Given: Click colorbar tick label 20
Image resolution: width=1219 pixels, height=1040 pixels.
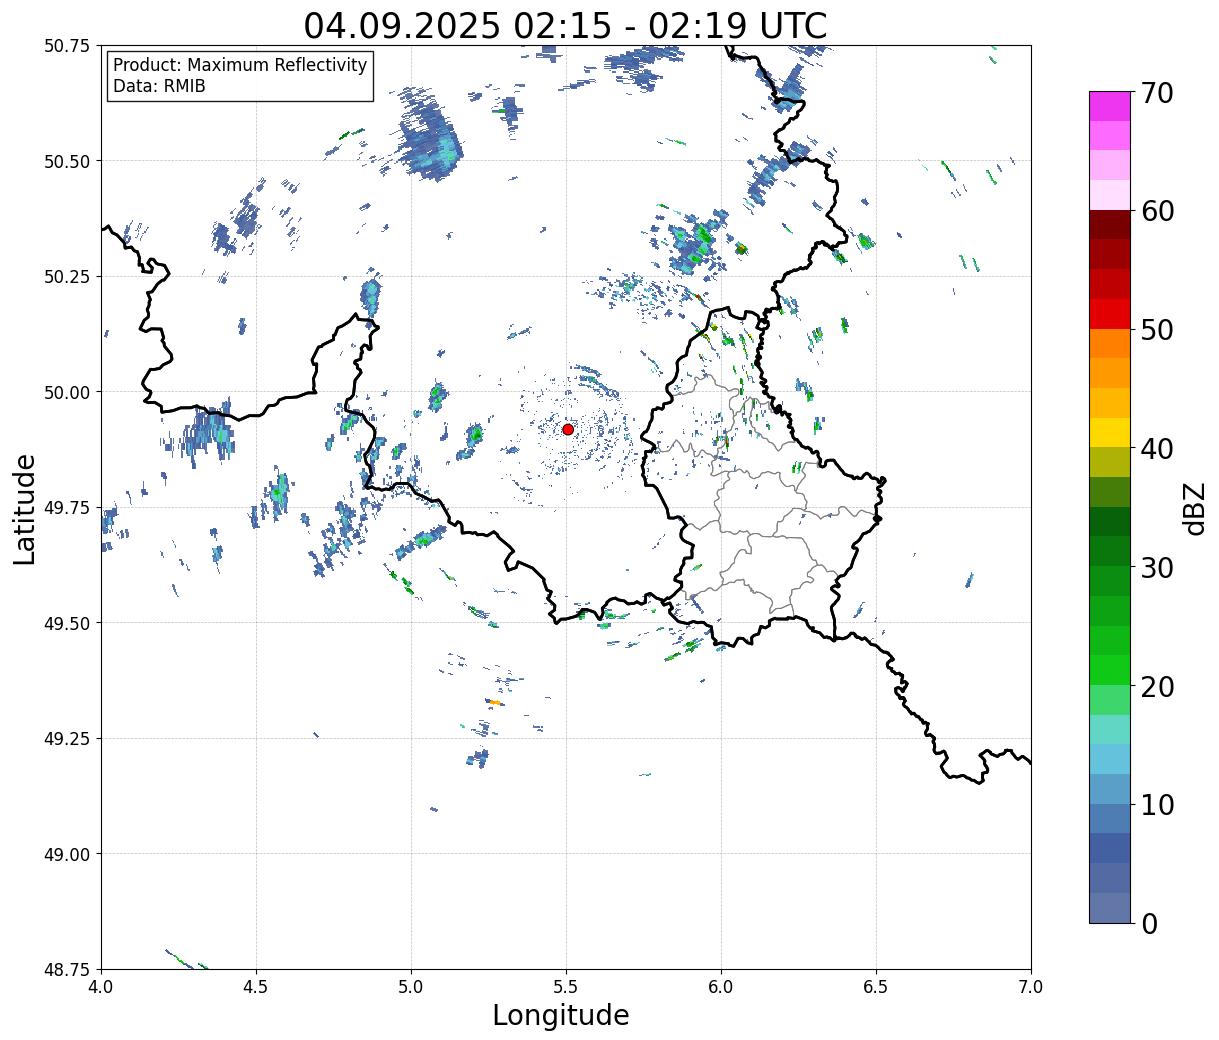Looking at the screenshot, I should (x=1157, y=687).
